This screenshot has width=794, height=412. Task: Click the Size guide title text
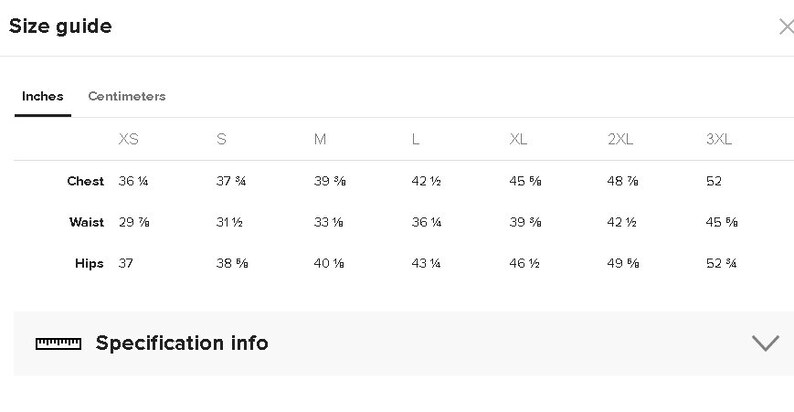tap(60, 26)
